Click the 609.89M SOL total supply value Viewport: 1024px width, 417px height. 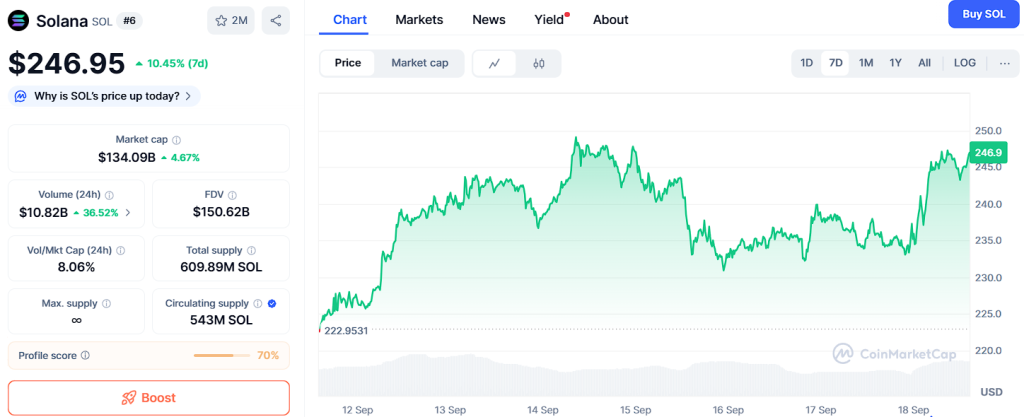click(x=221, y=267)
